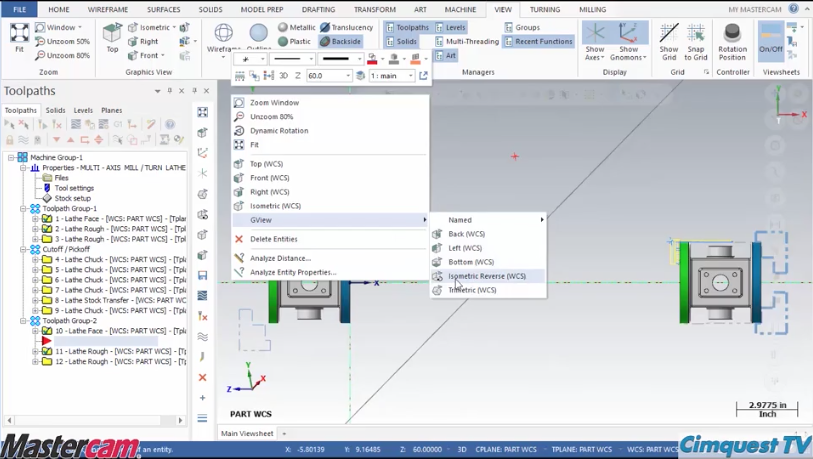Switch to the Solids manager tab

(55, 110)
